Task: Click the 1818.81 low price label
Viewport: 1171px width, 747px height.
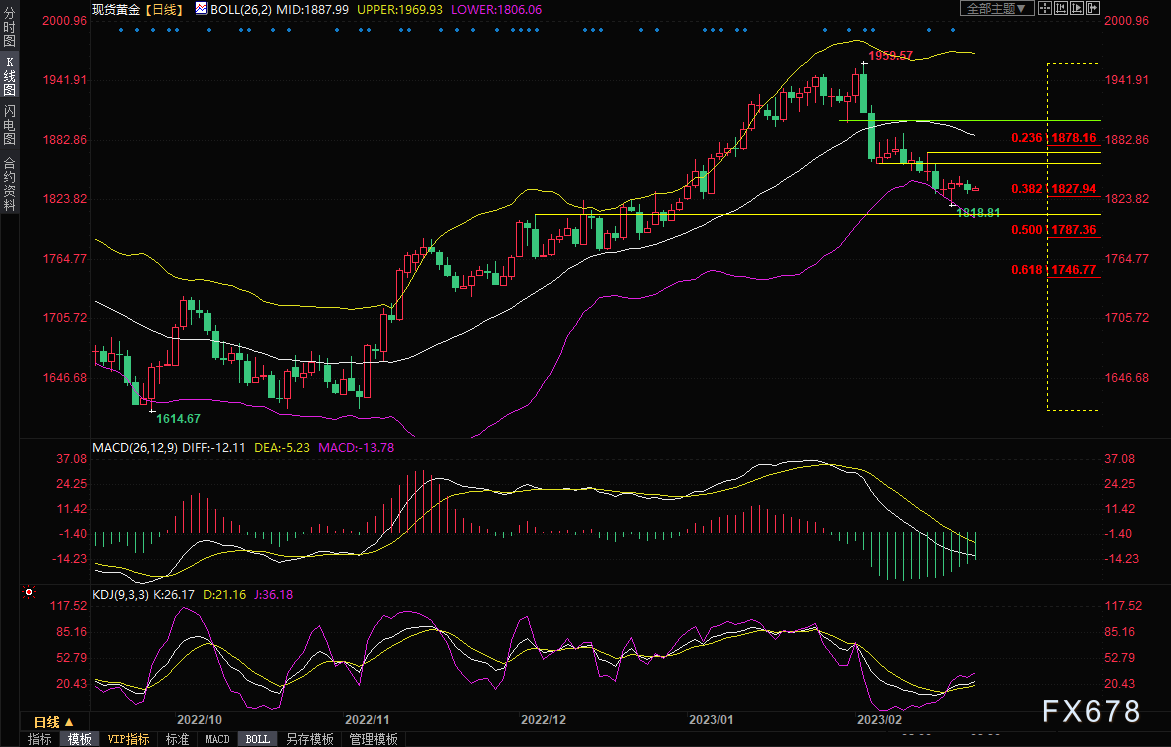Action: coord(978,212)
